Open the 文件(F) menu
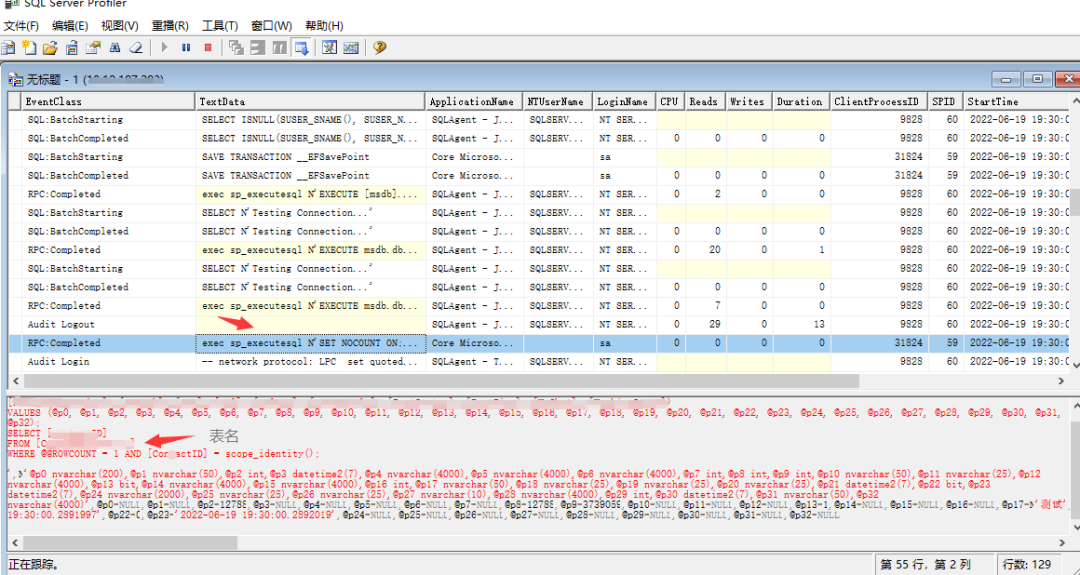Viewport: 1080px width, 575px height. [x=21, y=25]
